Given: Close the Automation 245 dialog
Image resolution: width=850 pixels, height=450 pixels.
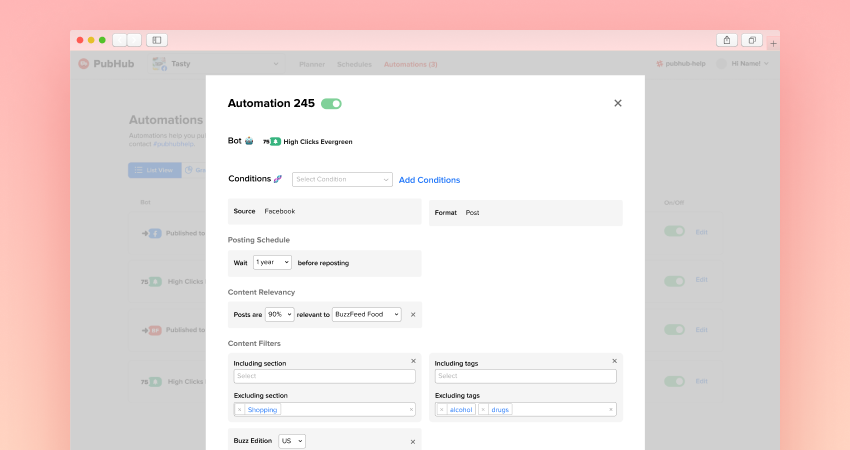Looking at the screenshot, I should pyautogui.click(x=617, y=103).
